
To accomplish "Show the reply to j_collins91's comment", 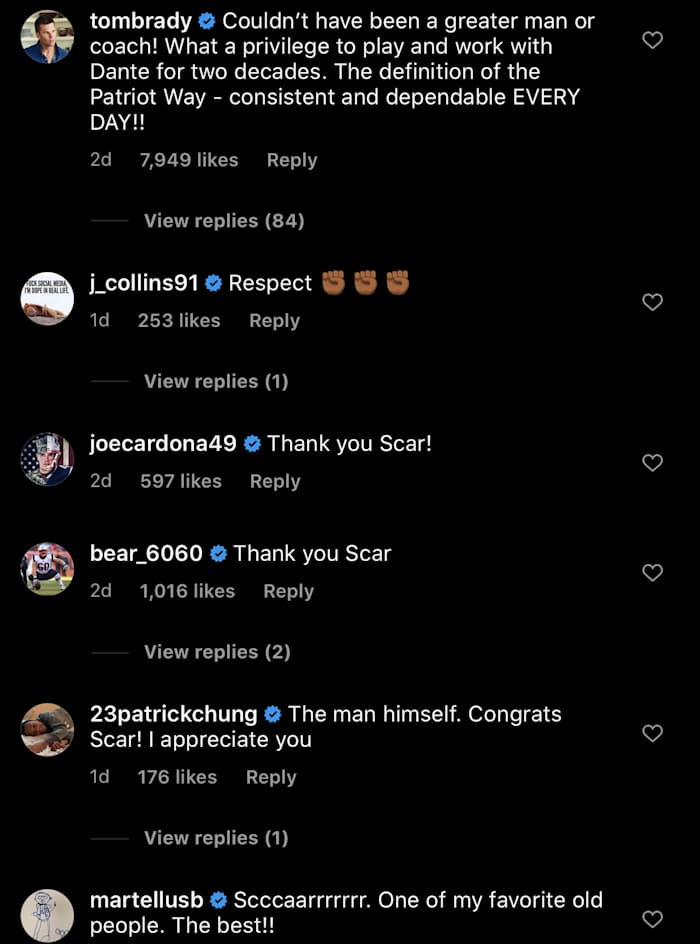I will tap(217, 381).
